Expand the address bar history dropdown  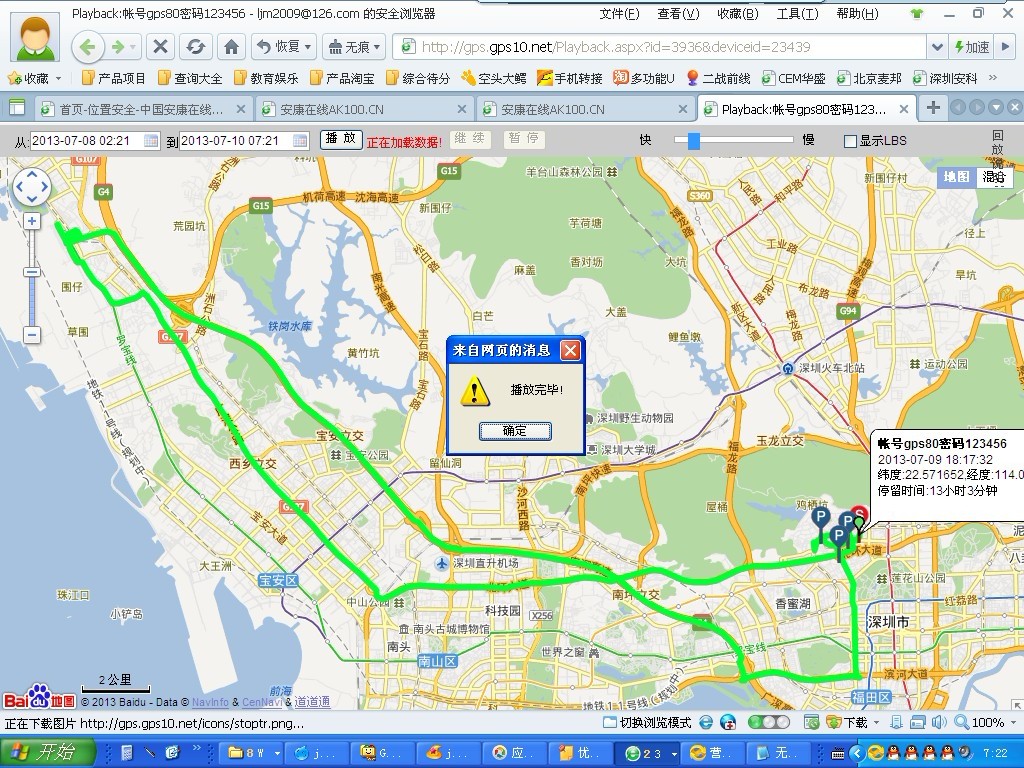coord(936,47)
